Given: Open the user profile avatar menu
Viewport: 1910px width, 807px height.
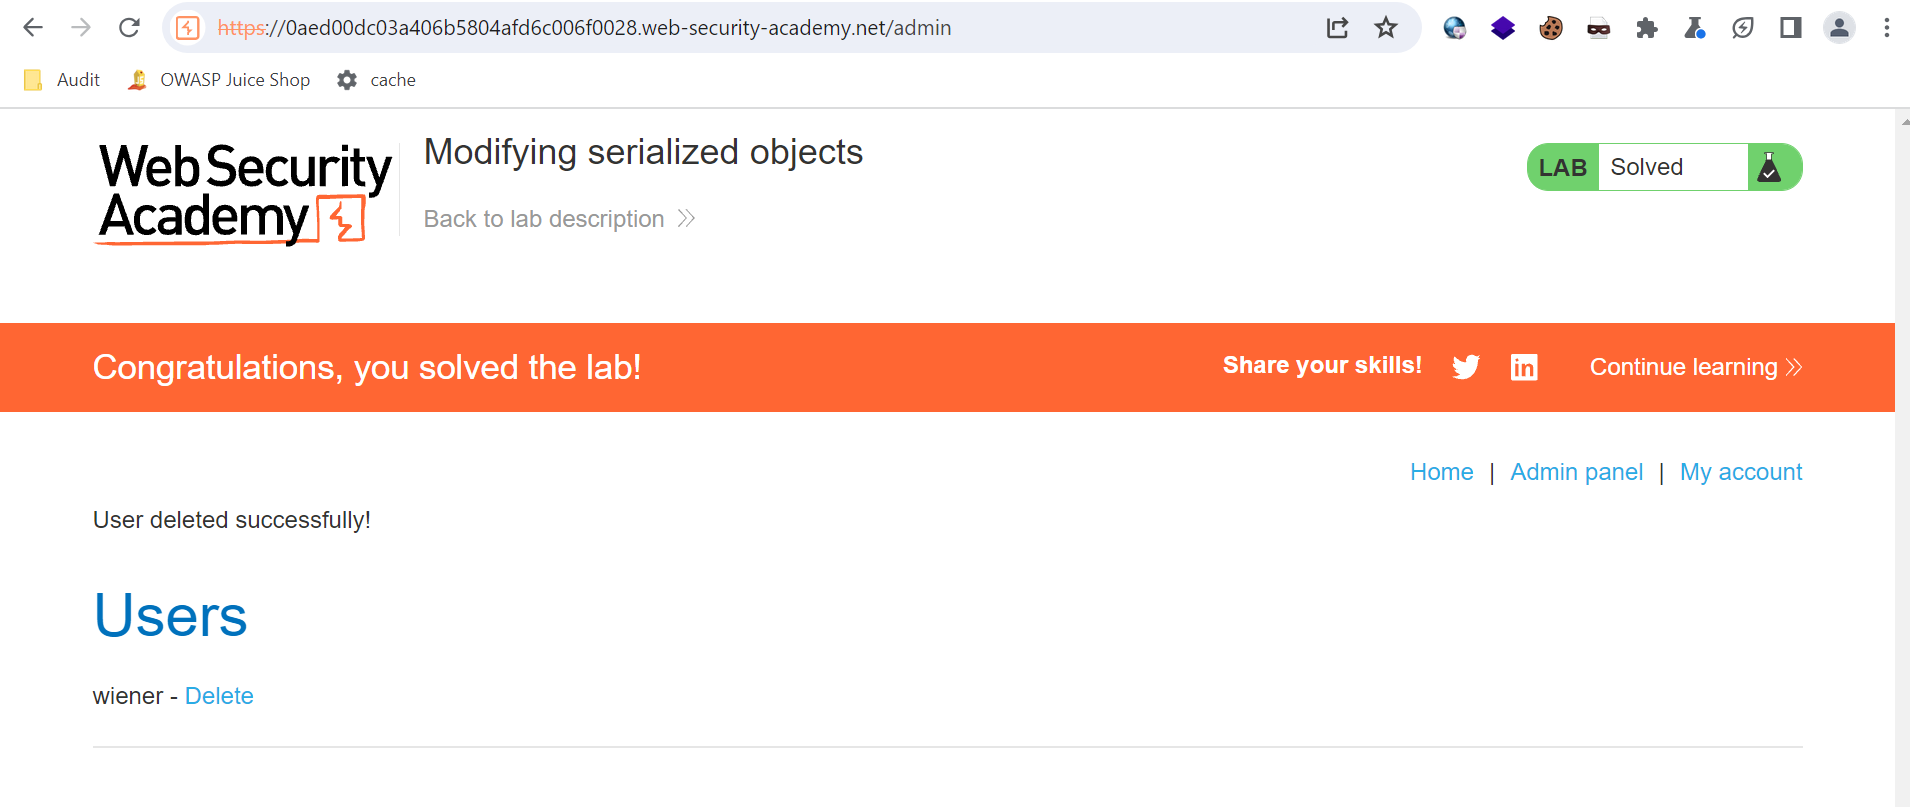Looking at the screenshot, I should (x=1839, y=28).
